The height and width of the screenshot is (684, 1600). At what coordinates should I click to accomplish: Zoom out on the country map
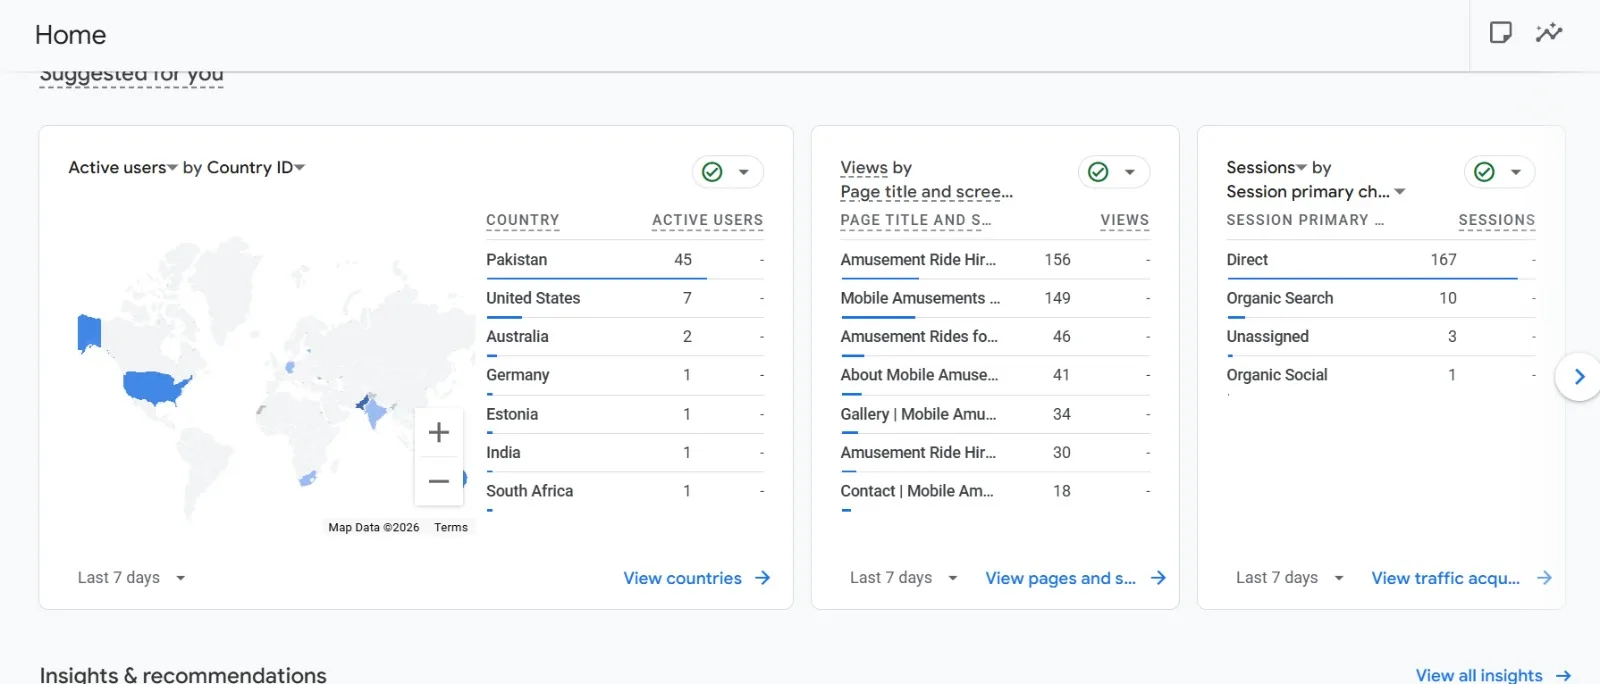point(438,481)
